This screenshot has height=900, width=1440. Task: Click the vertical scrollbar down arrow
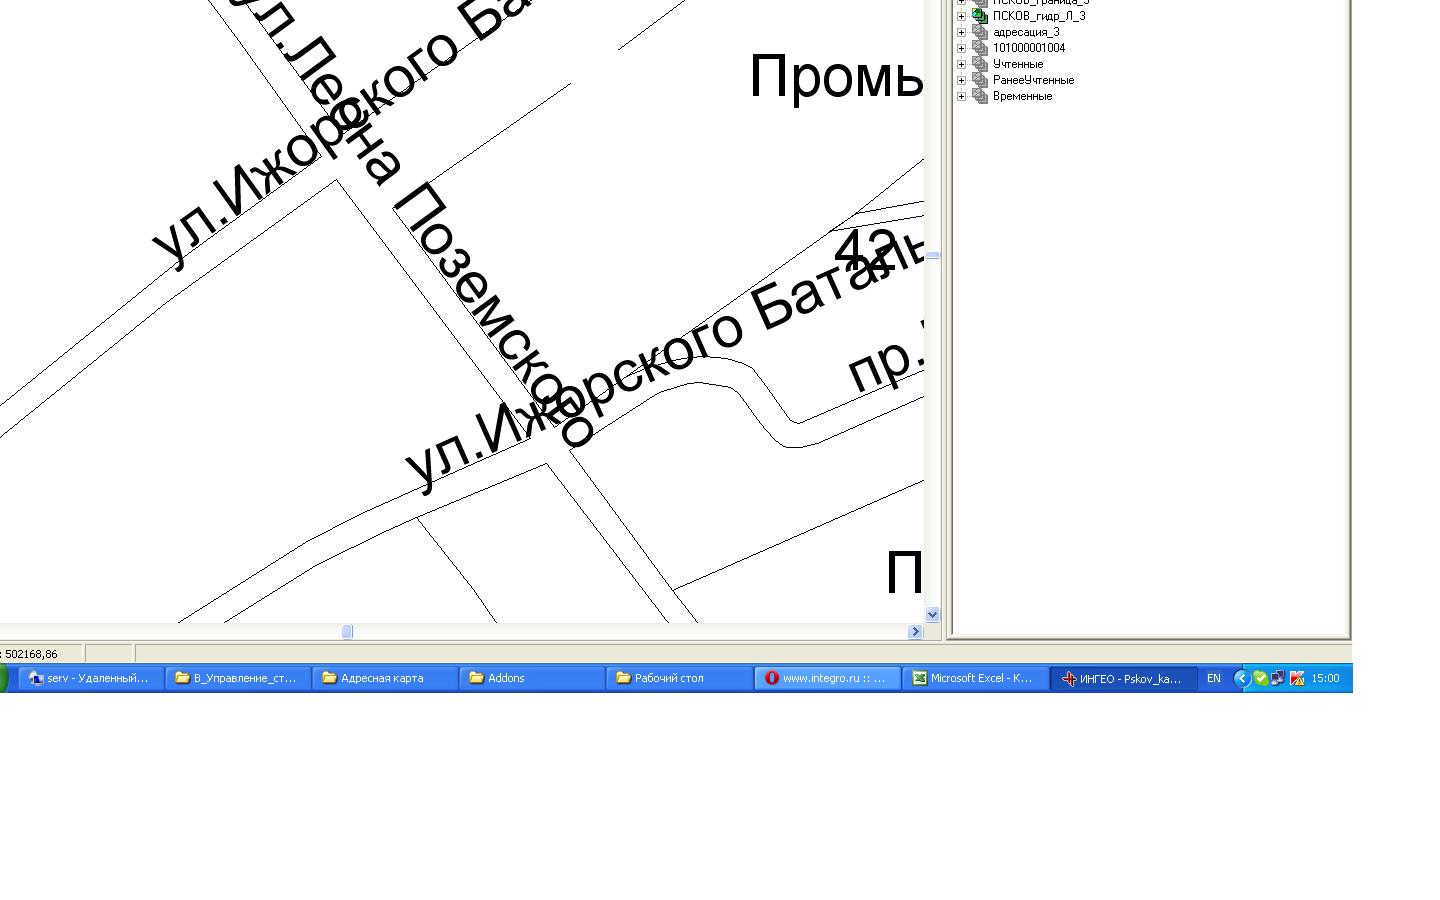click(x=932, y=615)
